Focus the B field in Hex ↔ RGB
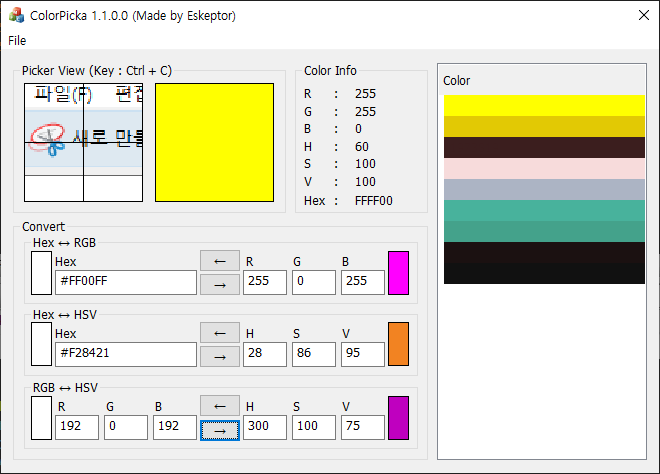 pyautogui.click(x=363, y=282)
